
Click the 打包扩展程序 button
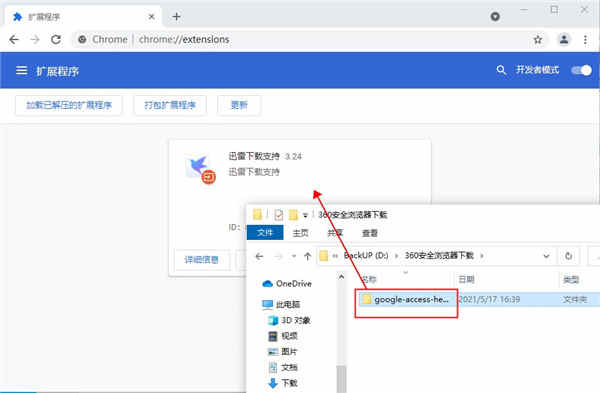170,105
